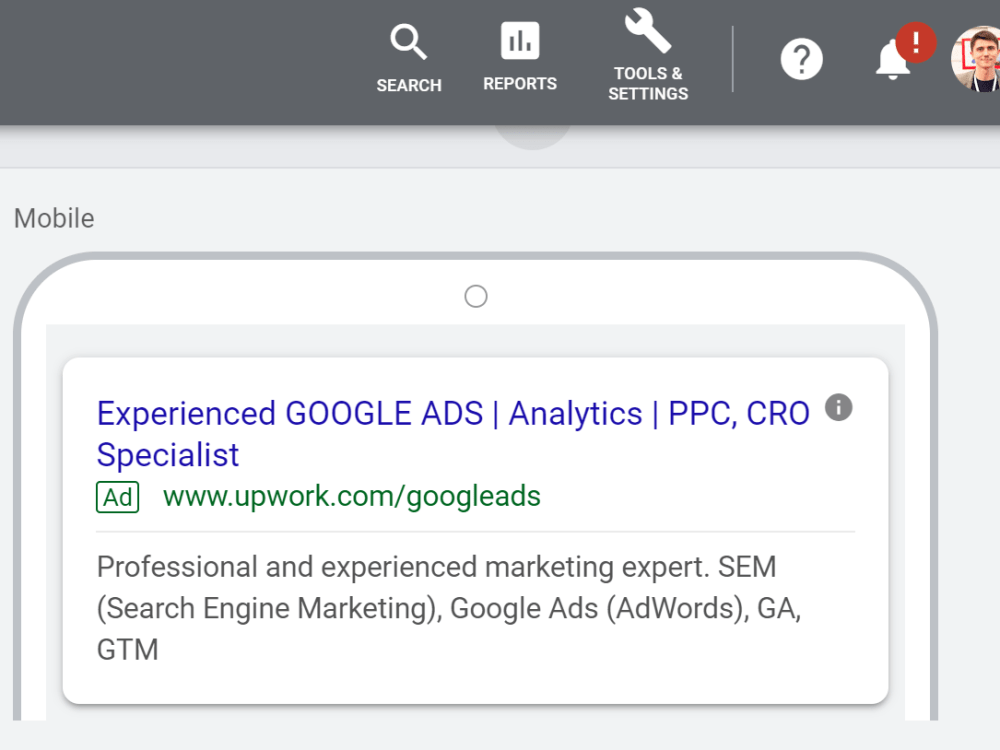Select the REPORTS label in header
The image size is (1000, 750).
pyautogui.click(x=520, y=84)
